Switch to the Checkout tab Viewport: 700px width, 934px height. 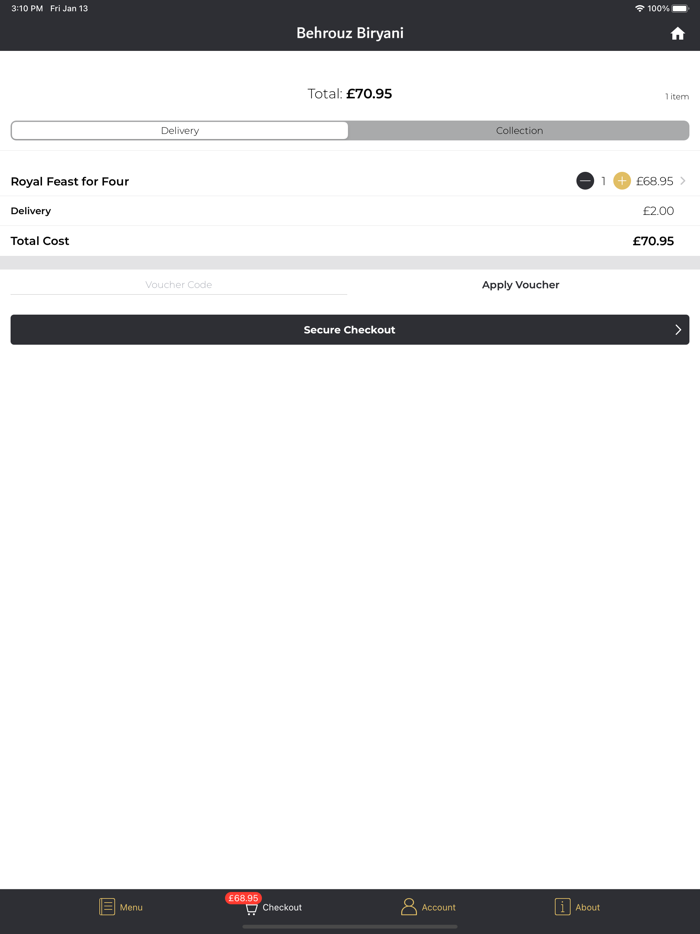point(272,910)
